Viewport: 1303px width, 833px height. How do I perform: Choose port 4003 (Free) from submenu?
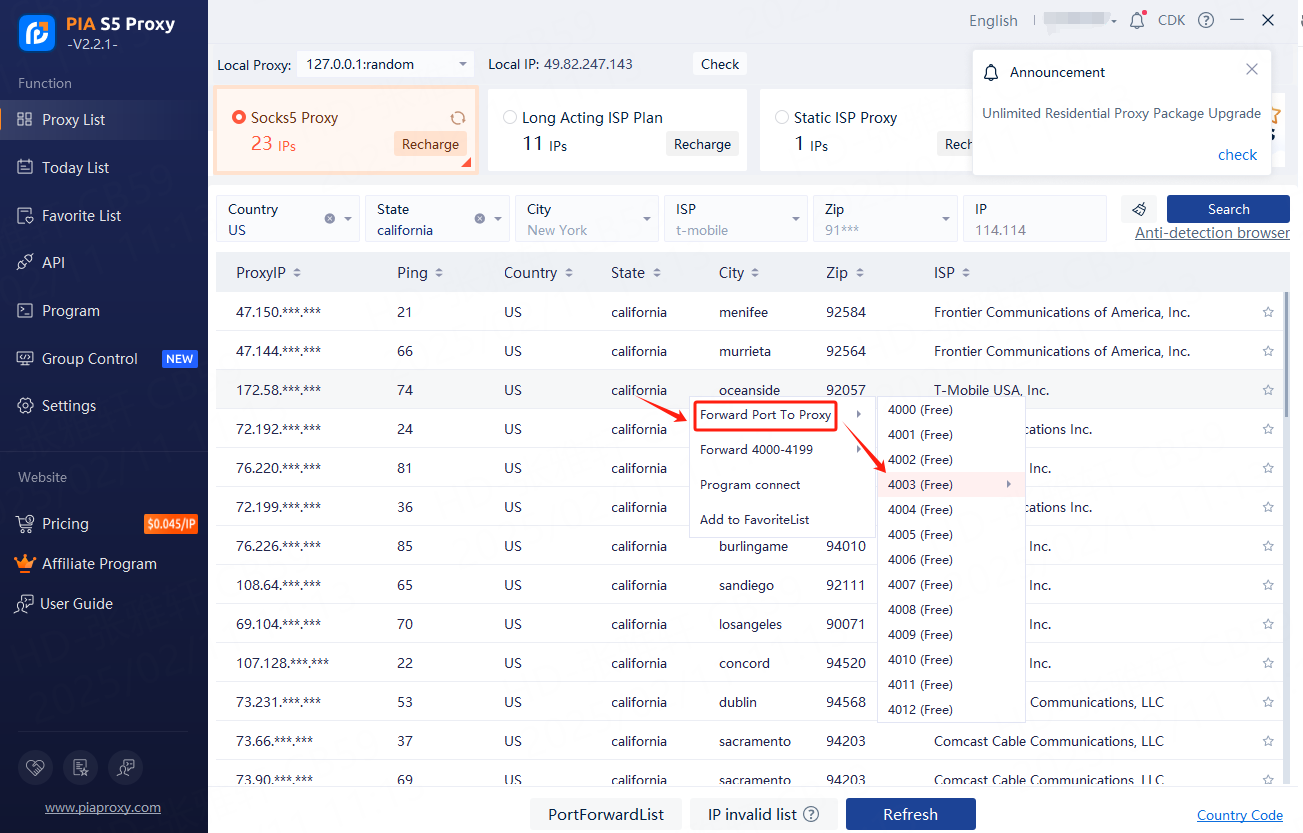point(920,485)
